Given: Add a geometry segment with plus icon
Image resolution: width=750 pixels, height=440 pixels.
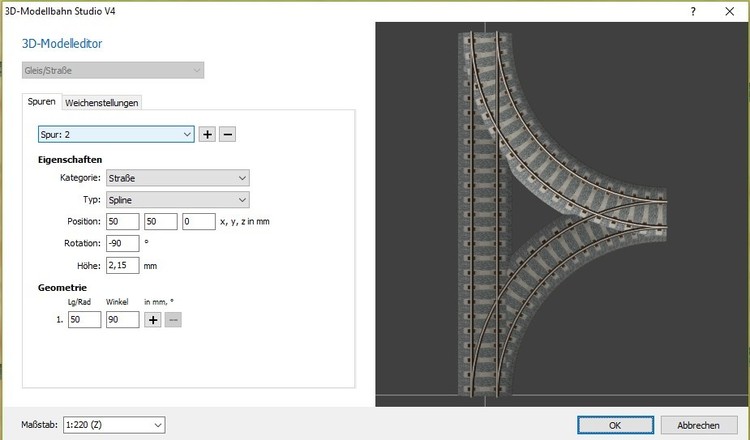Looking at the screenshot, I should pos(153,320).
